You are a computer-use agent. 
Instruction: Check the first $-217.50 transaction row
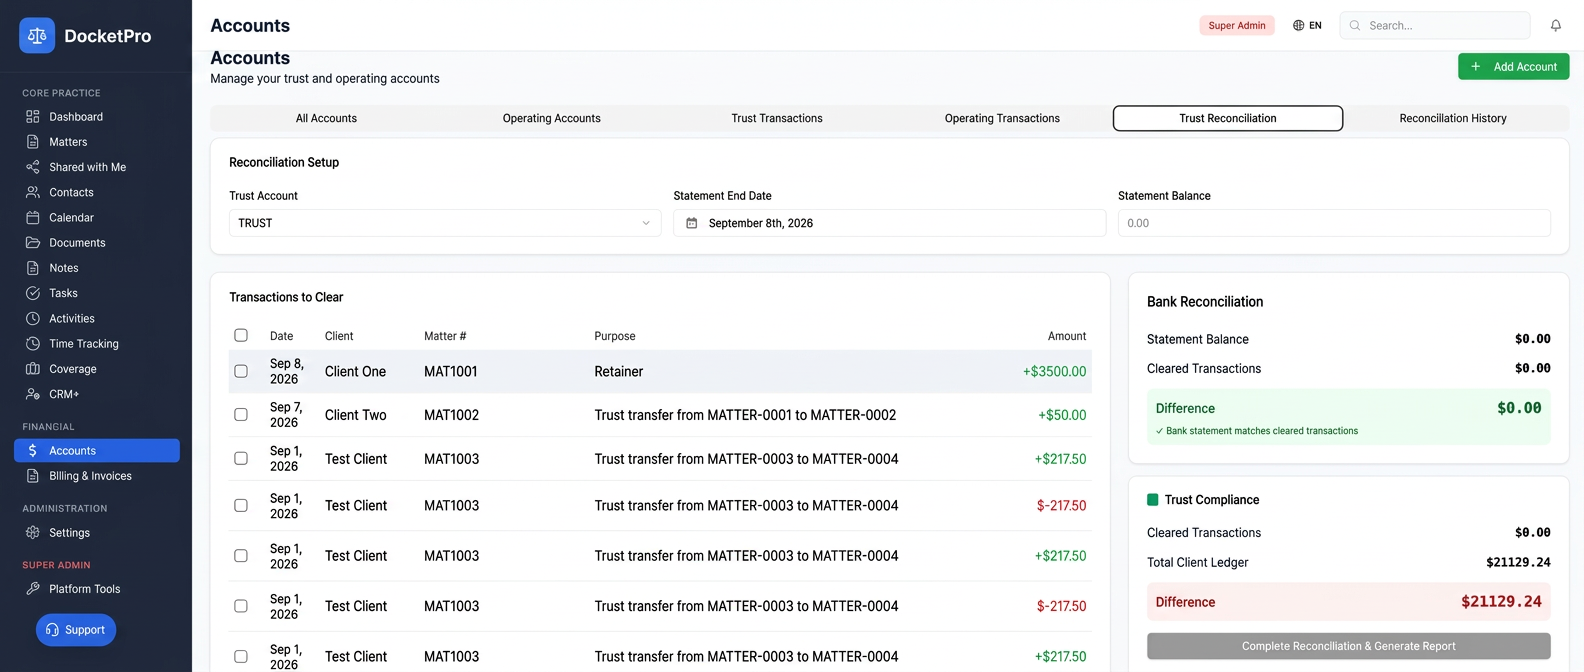click(x=241, y=505)
